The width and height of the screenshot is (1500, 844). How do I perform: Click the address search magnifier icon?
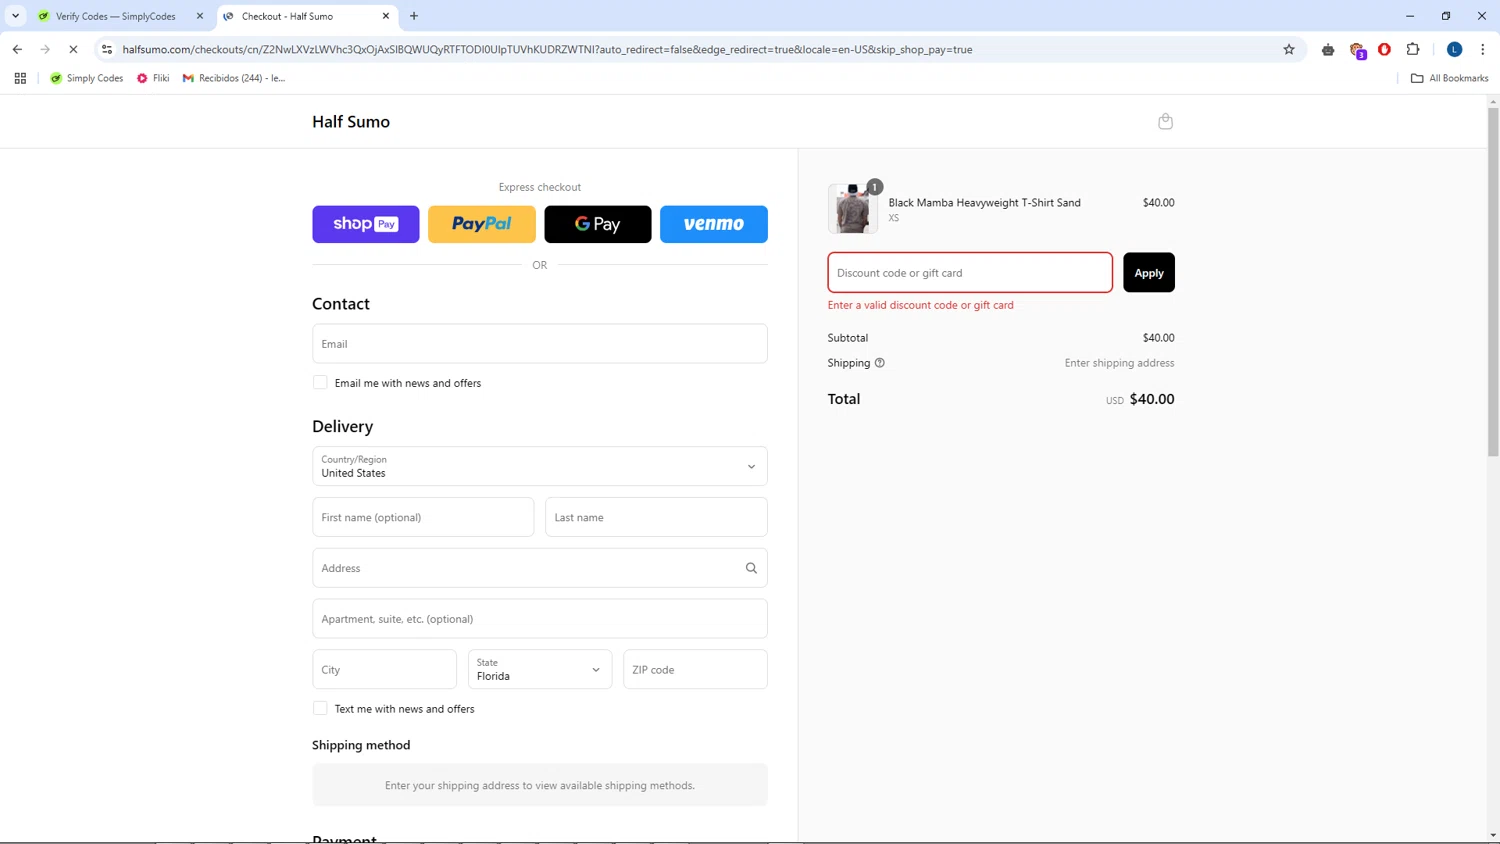(751, 568)
